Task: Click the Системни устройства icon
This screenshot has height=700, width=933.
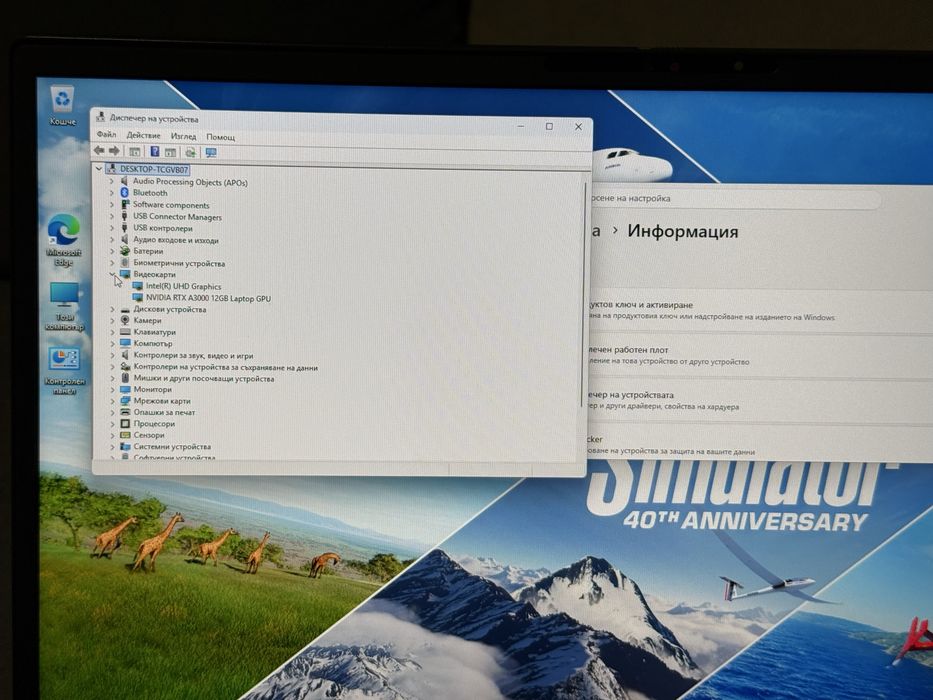Action: pos(125,446)
